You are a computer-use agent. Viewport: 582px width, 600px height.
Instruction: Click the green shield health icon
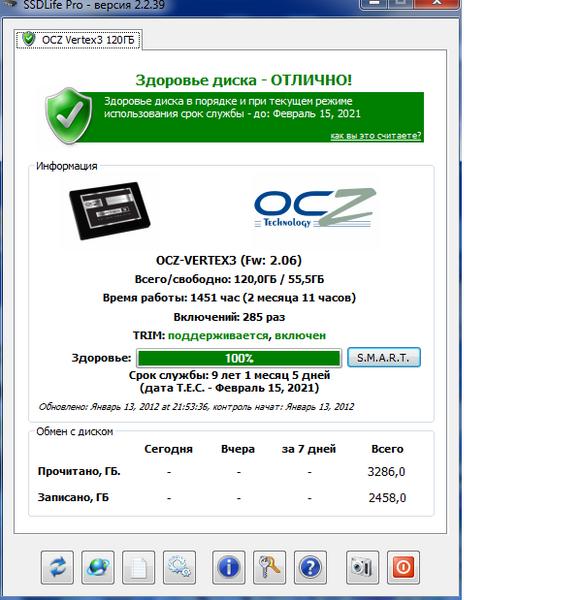68,116
